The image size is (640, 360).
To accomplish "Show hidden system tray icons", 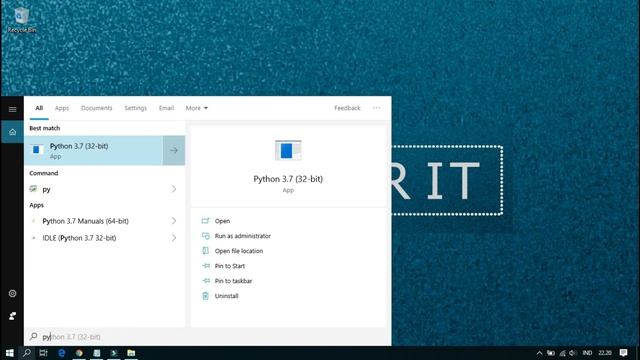I will [x=539, y=353].
